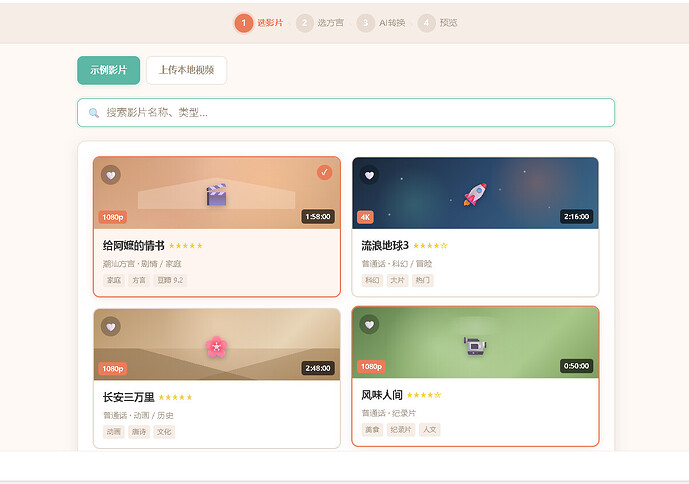Click star rating of 流浪地球3
Viewport: 689px width, 484px height.
point(430,246)
